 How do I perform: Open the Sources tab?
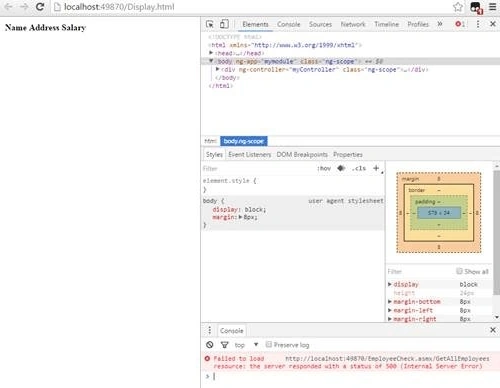click(x=320, y=24)
